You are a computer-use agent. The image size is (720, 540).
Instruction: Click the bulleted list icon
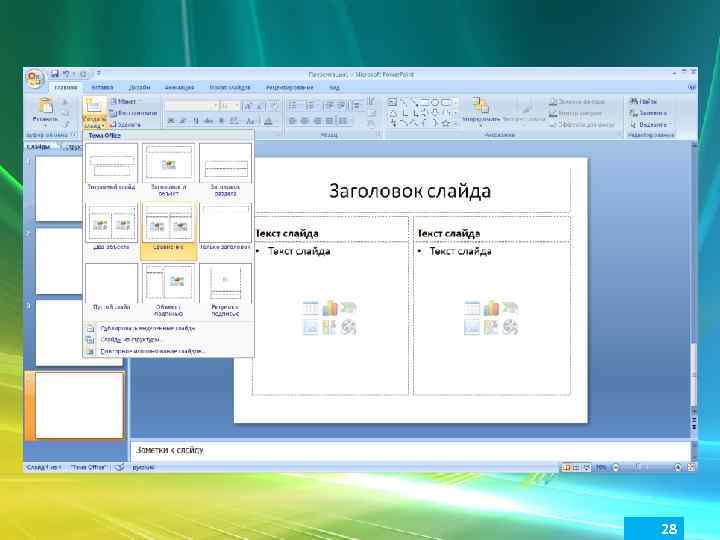click(293, 106)
